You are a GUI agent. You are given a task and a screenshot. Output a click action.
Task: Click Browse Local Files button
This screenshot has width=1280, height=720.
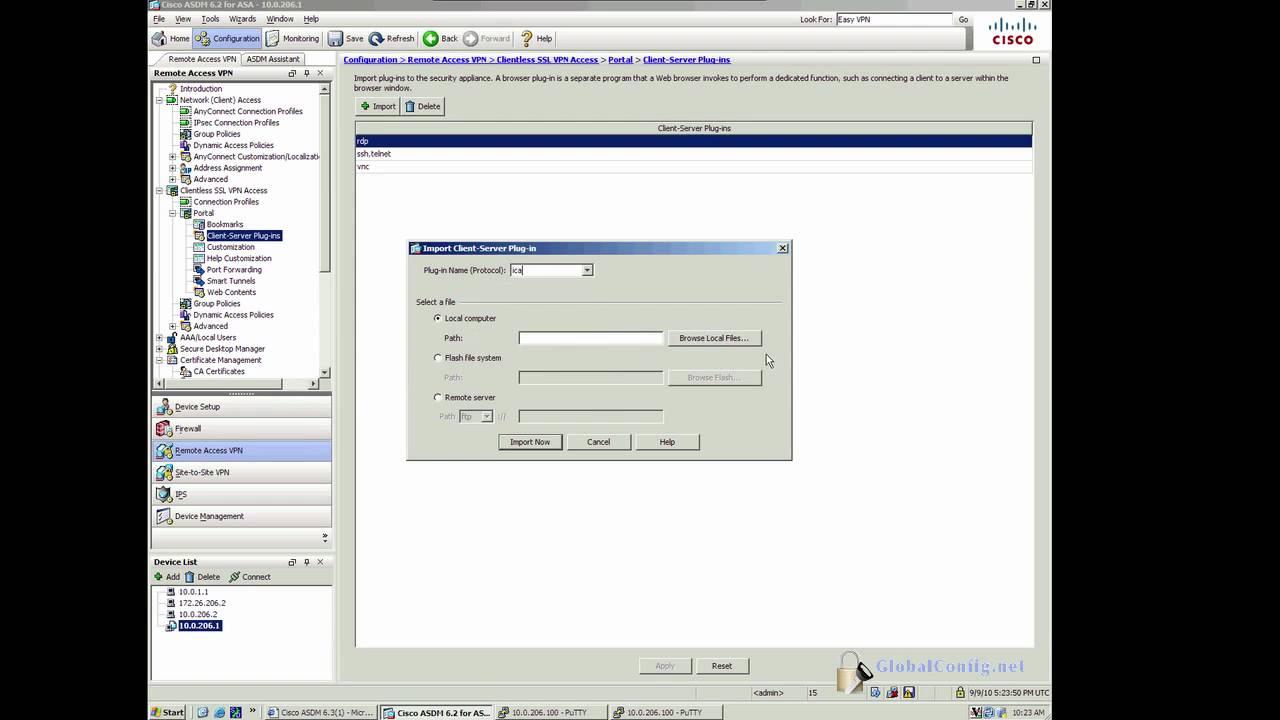click(714, 338)
